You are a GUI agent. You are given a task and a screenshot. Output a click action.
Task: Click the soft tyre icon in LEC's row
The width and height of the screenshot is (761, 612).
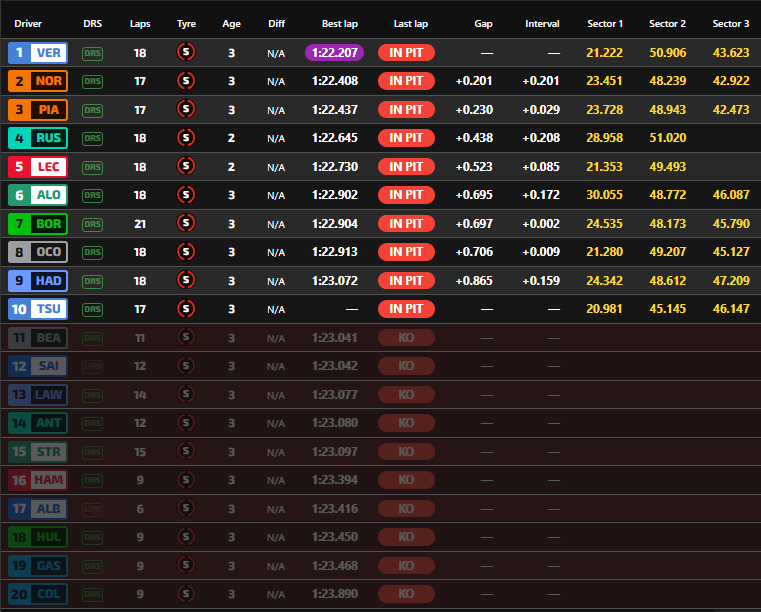[x=186, y=167]
